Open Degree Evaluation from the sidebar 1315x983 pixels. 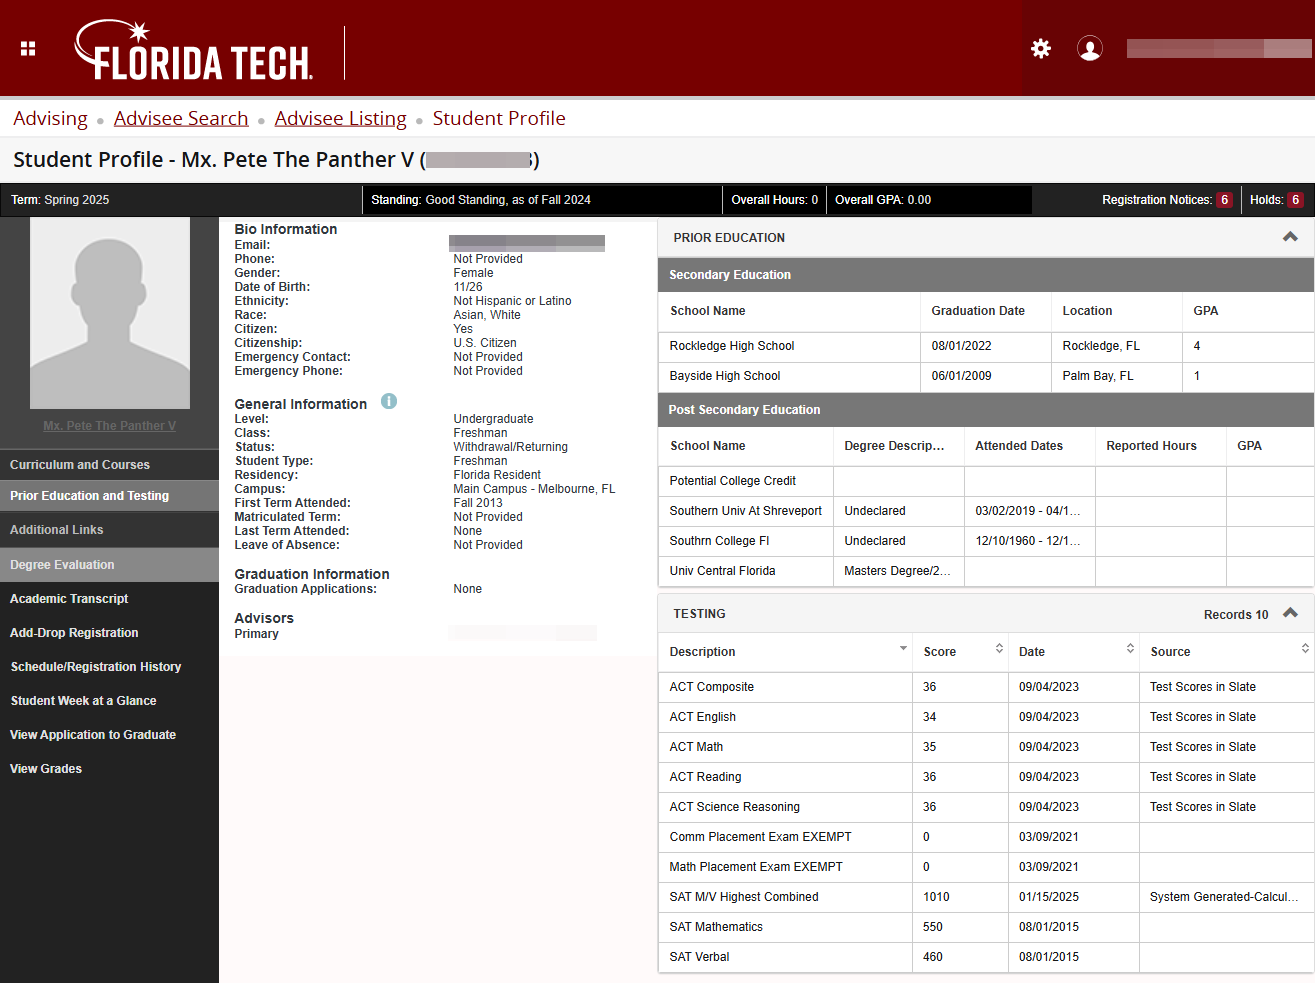pos(109,565)
